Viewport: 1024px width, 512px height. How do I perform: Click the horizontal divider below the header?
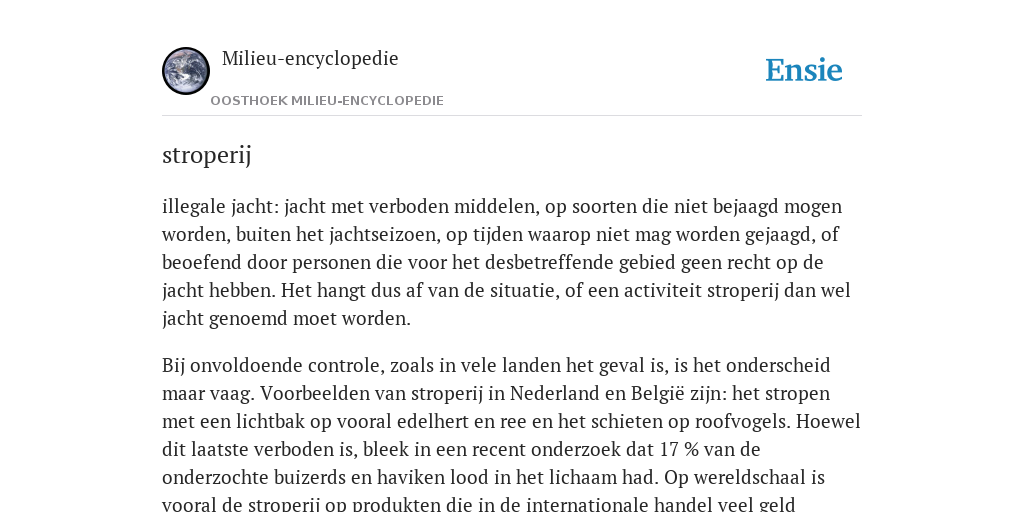point(512,116)
